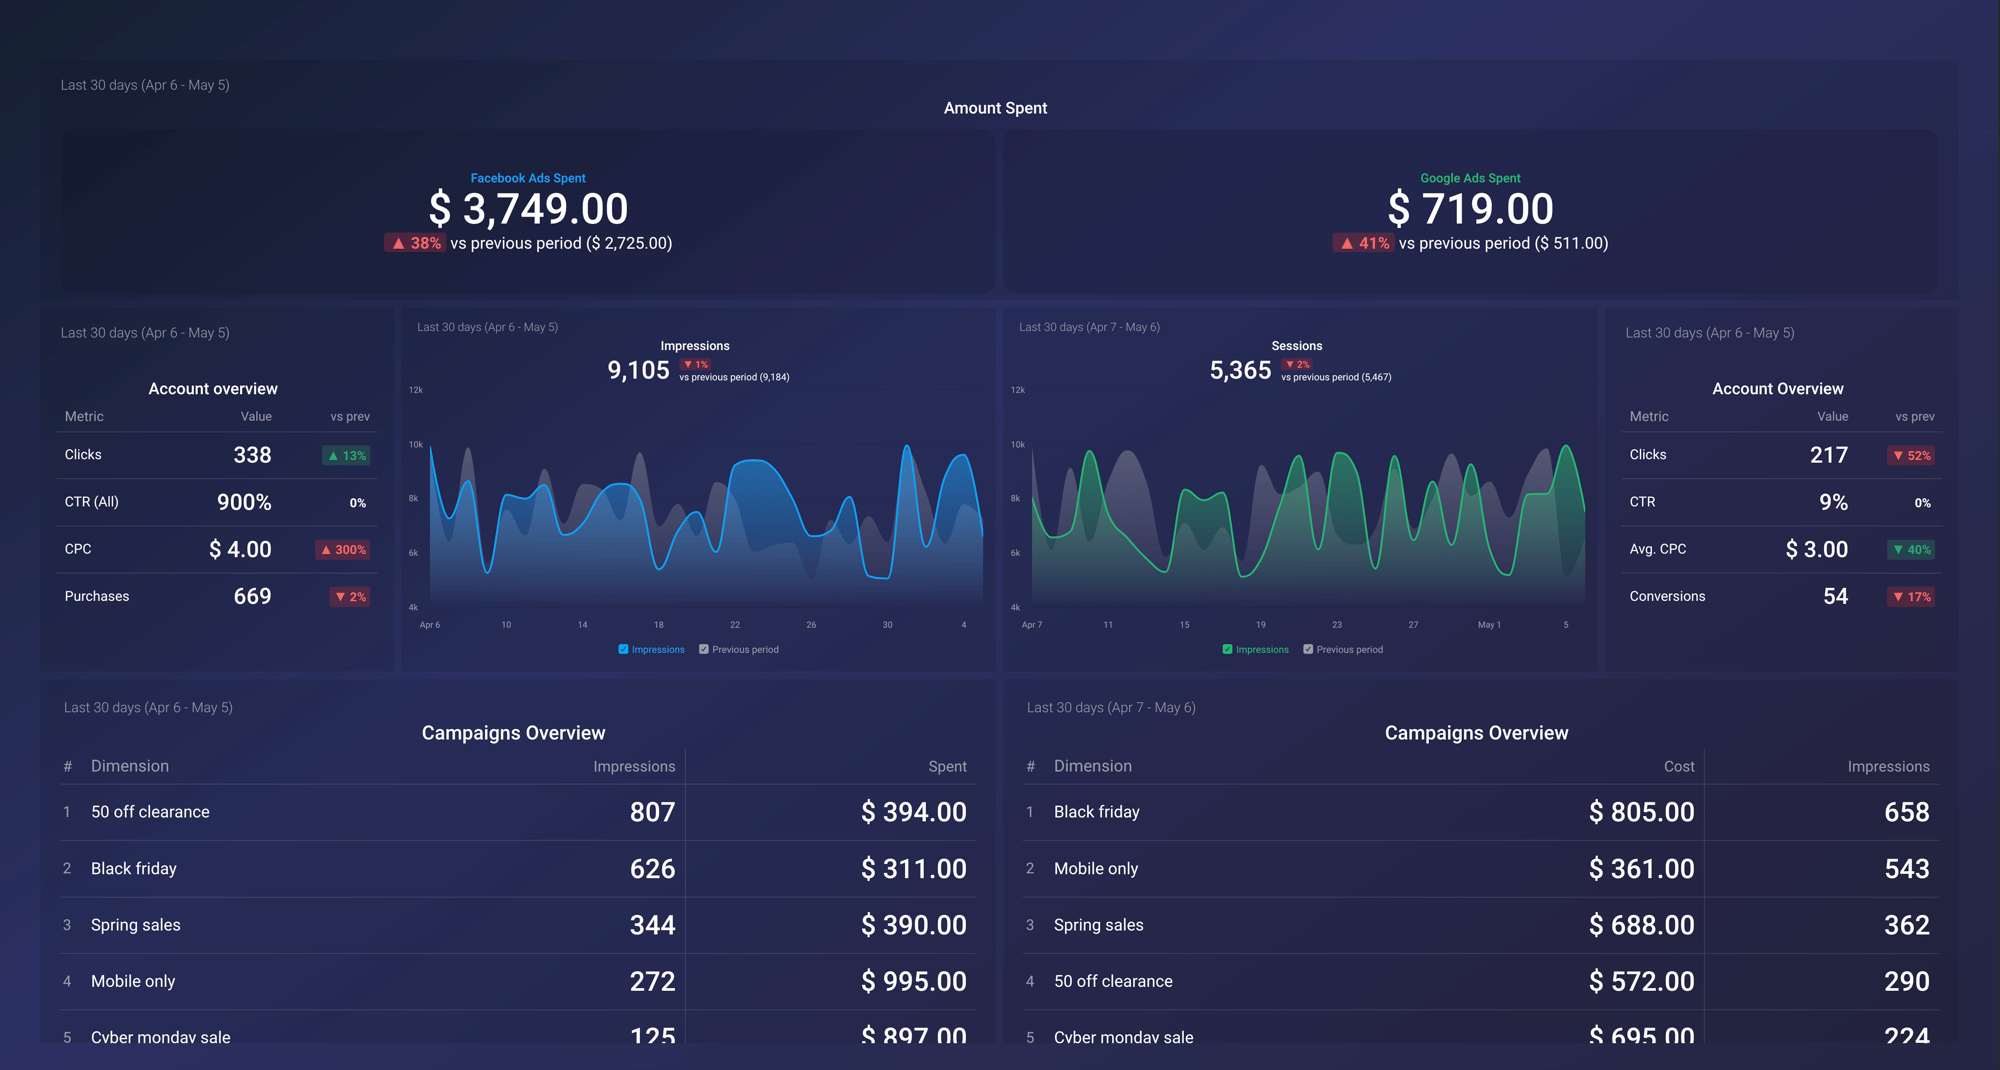Screen dimensions: 2000x1070
Task: Click the 2% change indicator next to Sessions
Action: tap(1297, 364)
